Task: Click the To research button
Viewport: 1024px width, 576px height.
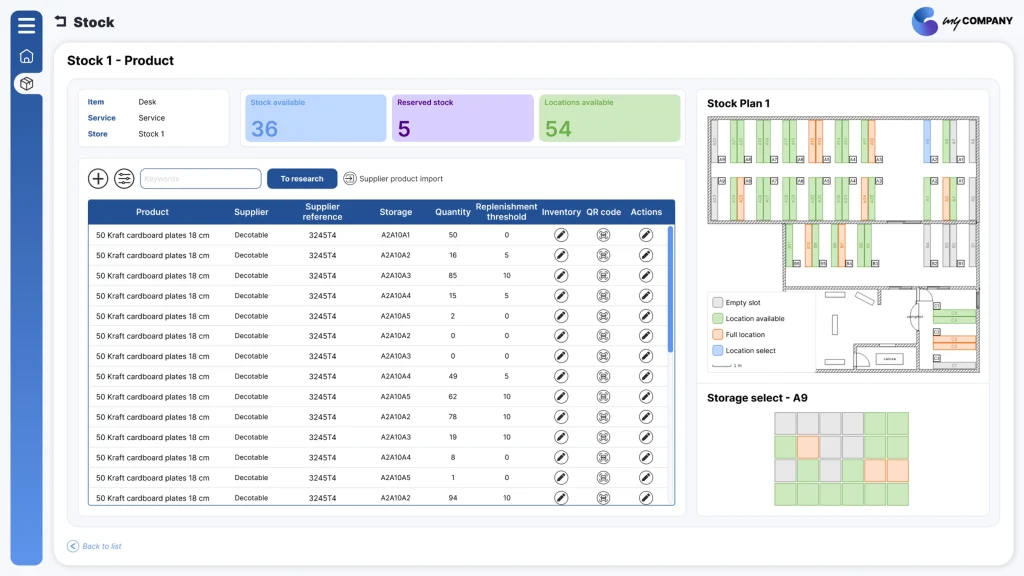Action: tap(302, 178)
